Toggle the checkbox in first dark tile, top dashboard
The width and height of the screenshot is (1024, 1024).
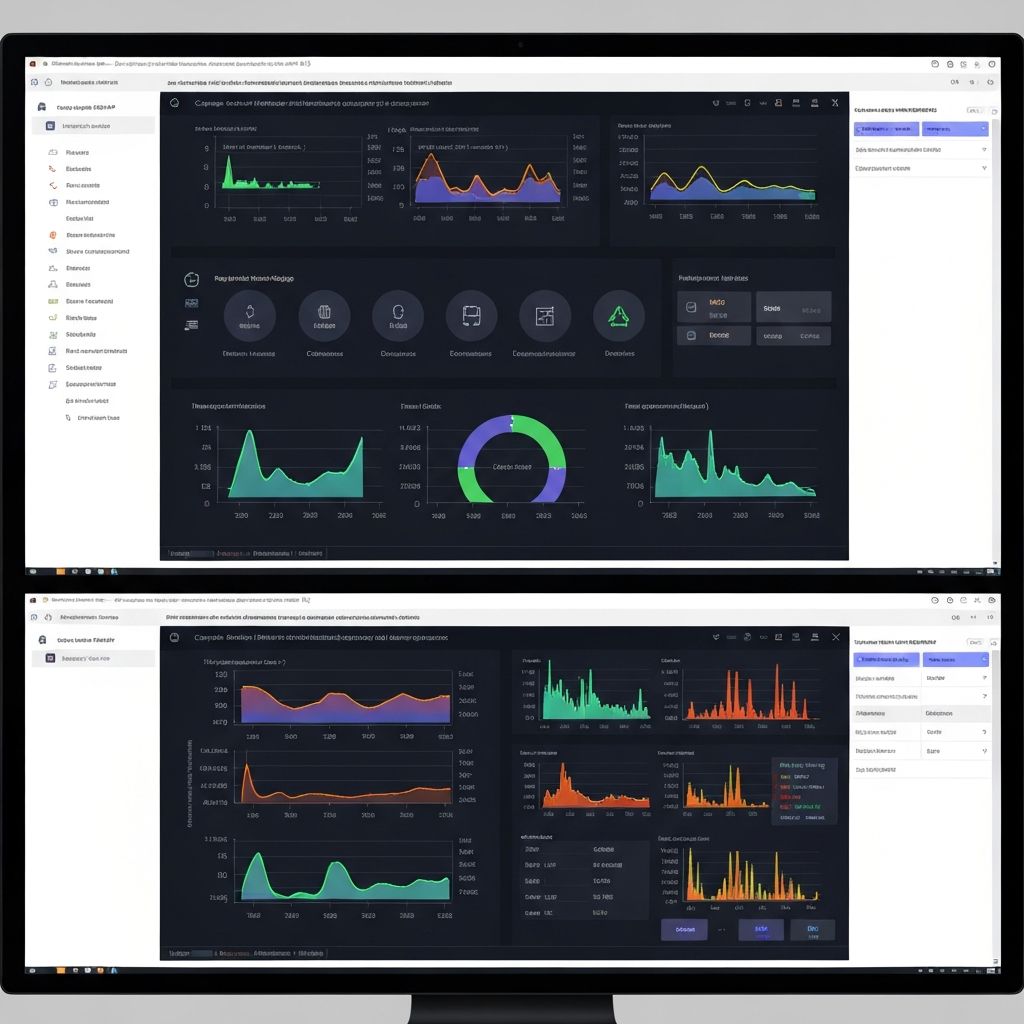(687, 301)
